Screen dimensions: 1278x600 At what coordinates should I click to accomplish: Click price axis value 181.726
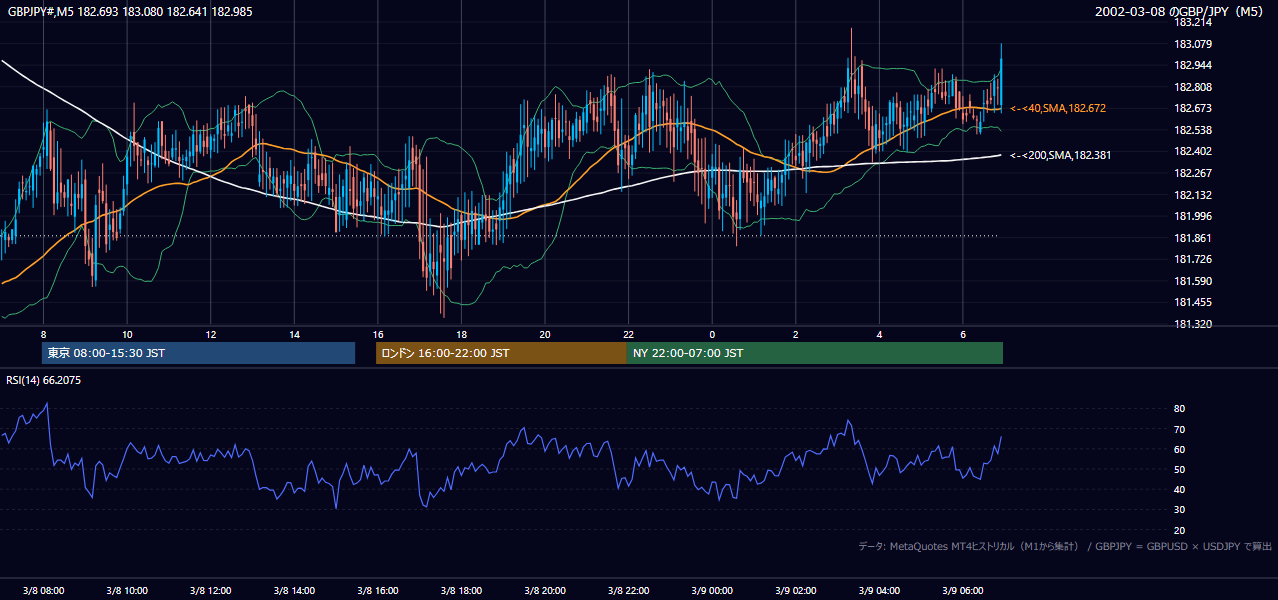coord(1192,259)
